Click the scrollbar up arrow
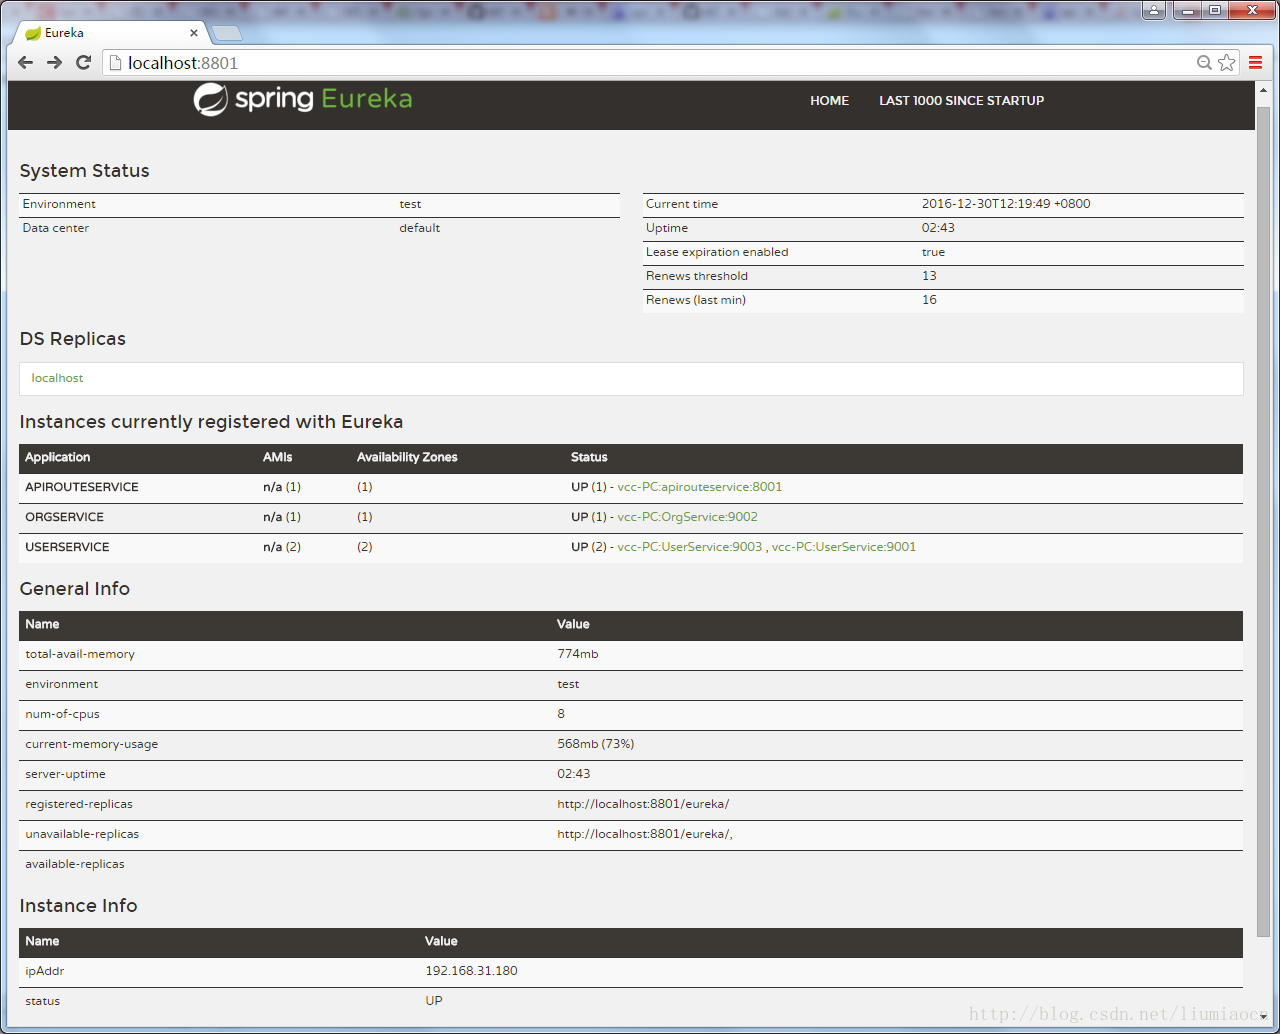This screenshot has width=1280, height=1034. [x=1263, y=88]
